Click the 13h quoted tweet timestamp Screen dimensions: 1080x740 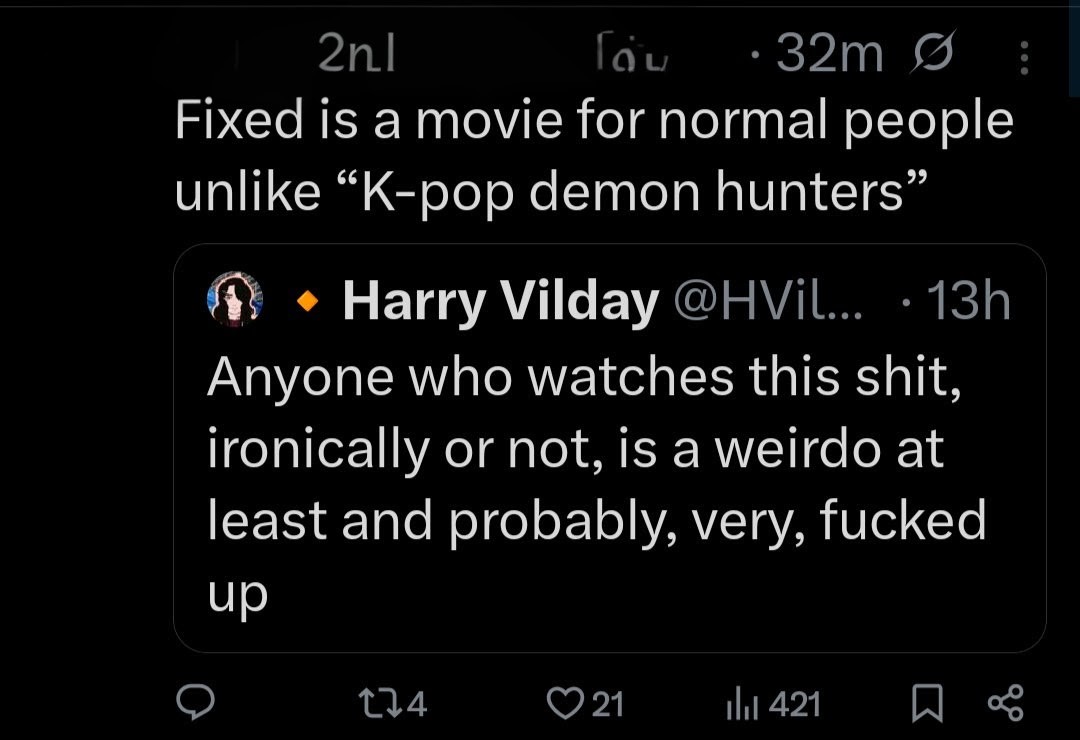pyautogui.click(x=968, y=301)
